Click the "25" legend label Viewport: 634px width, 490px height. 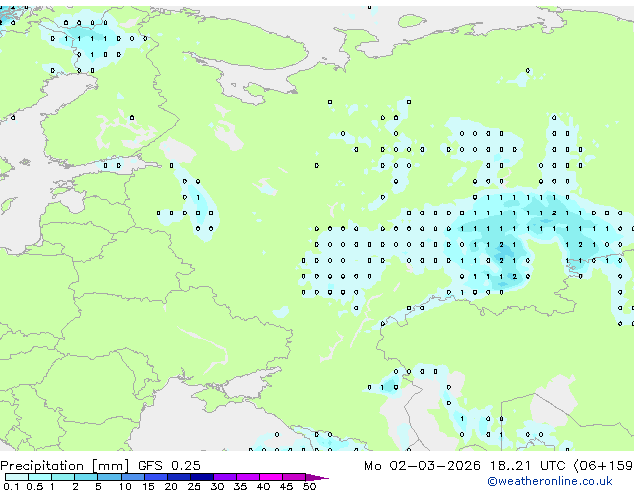(x=194, y=486)
